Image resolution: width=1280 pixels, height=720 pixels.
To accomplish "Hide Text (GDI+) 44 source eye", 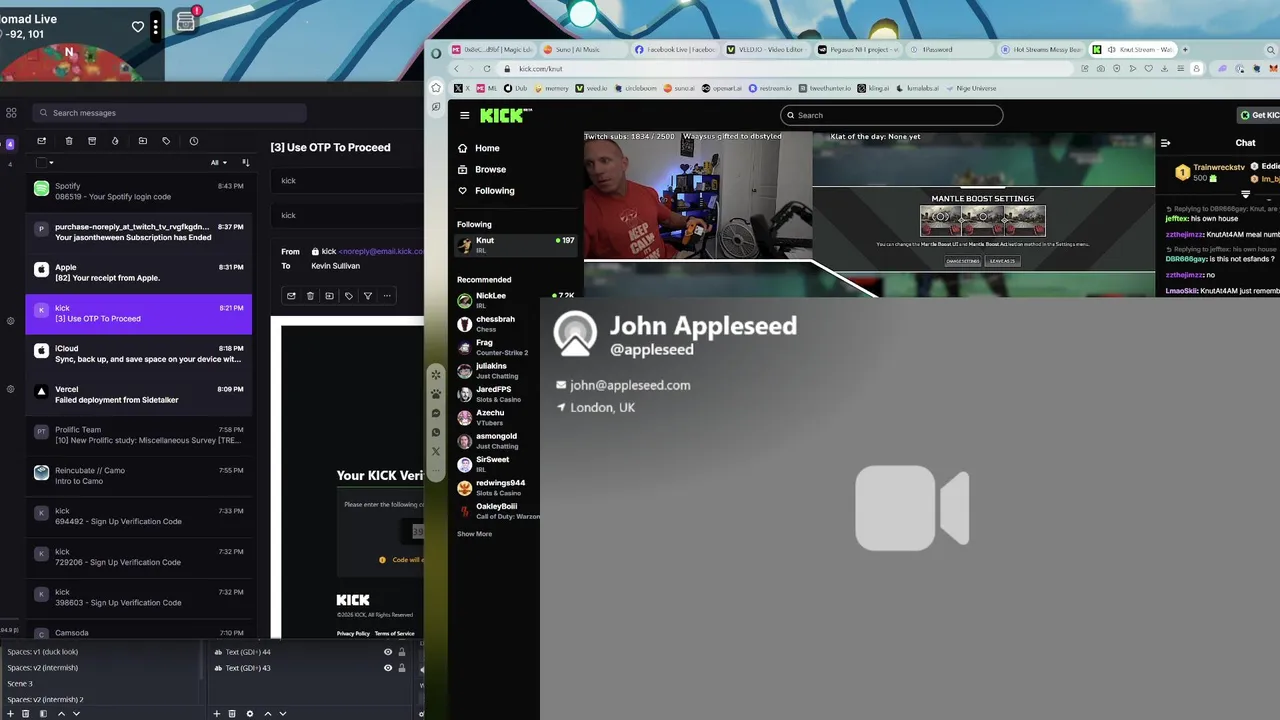I will click(x=388, y=652).
